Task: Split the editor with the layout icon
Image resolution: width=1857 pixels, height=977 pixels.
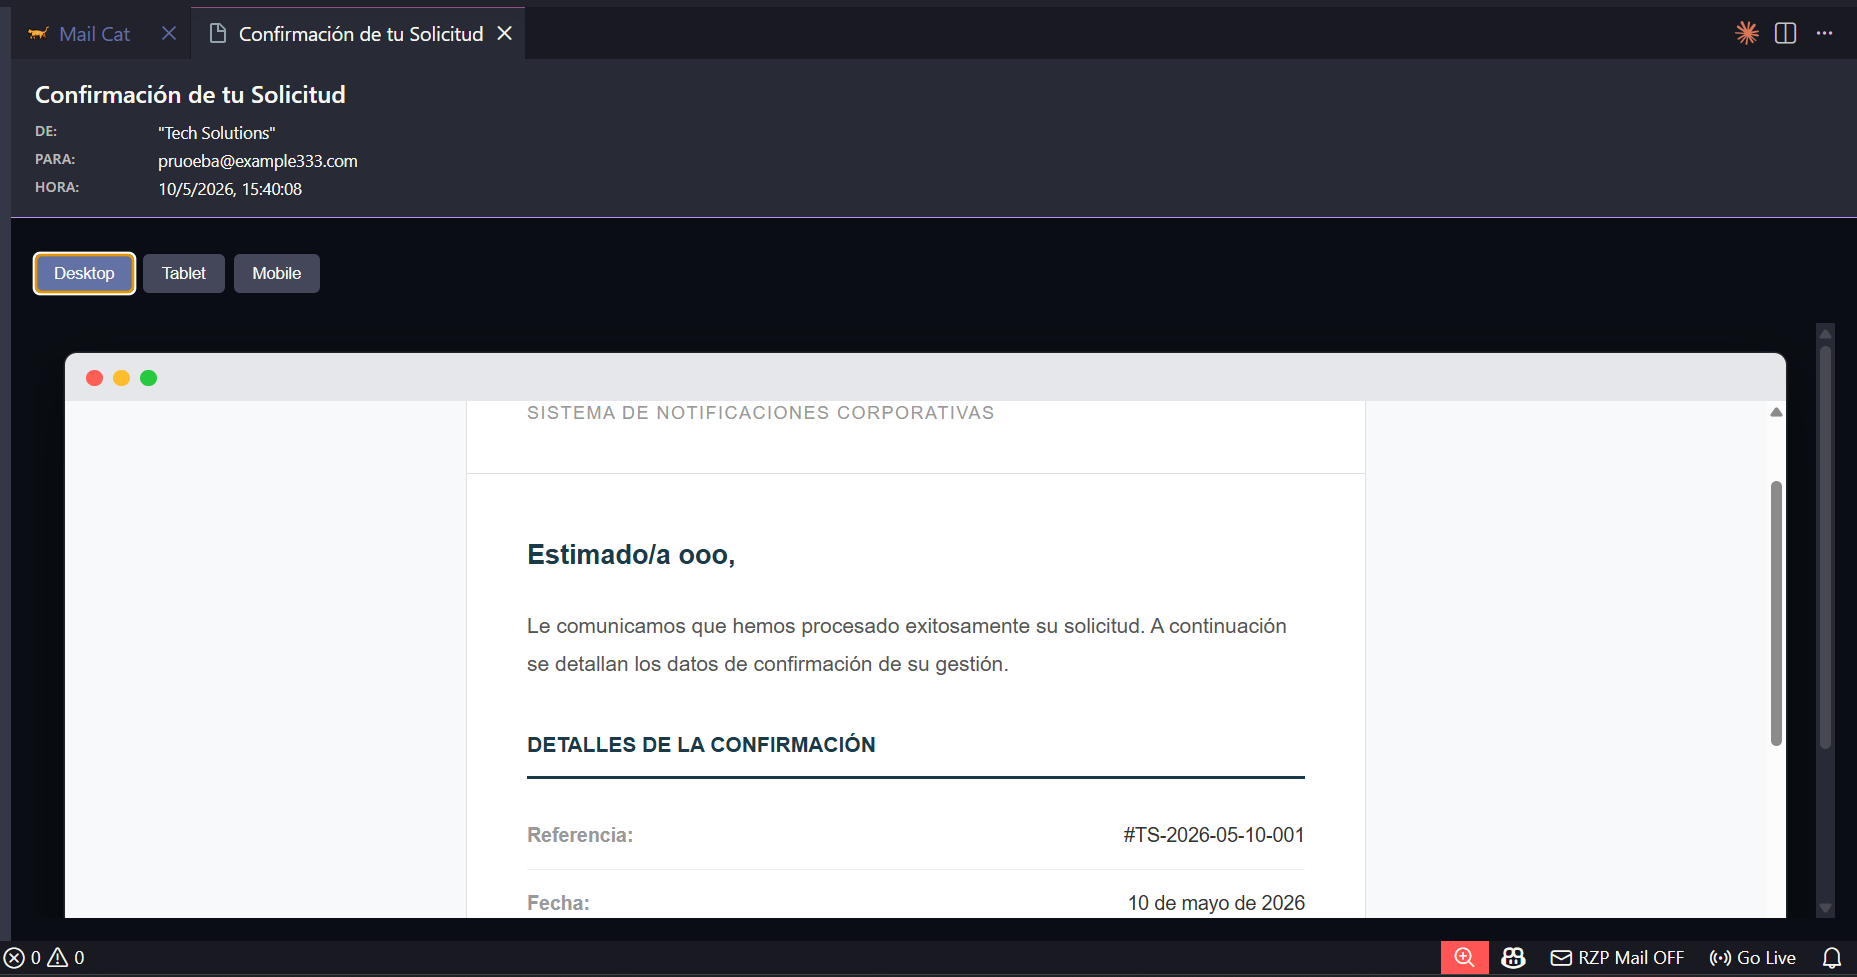Action: tap(1785, 33)
